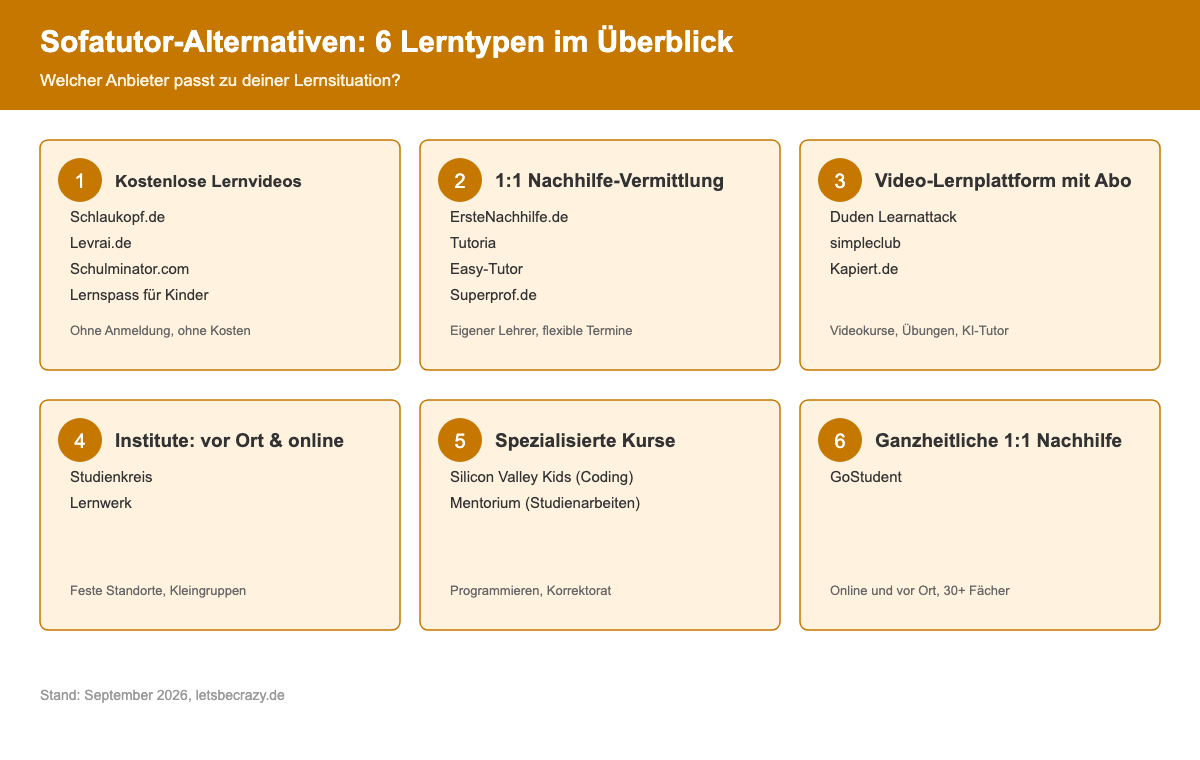Click the number 3 circle badge
Image resolution: width=1200 pixels, height=760 pixels.
tap(840, 181)
